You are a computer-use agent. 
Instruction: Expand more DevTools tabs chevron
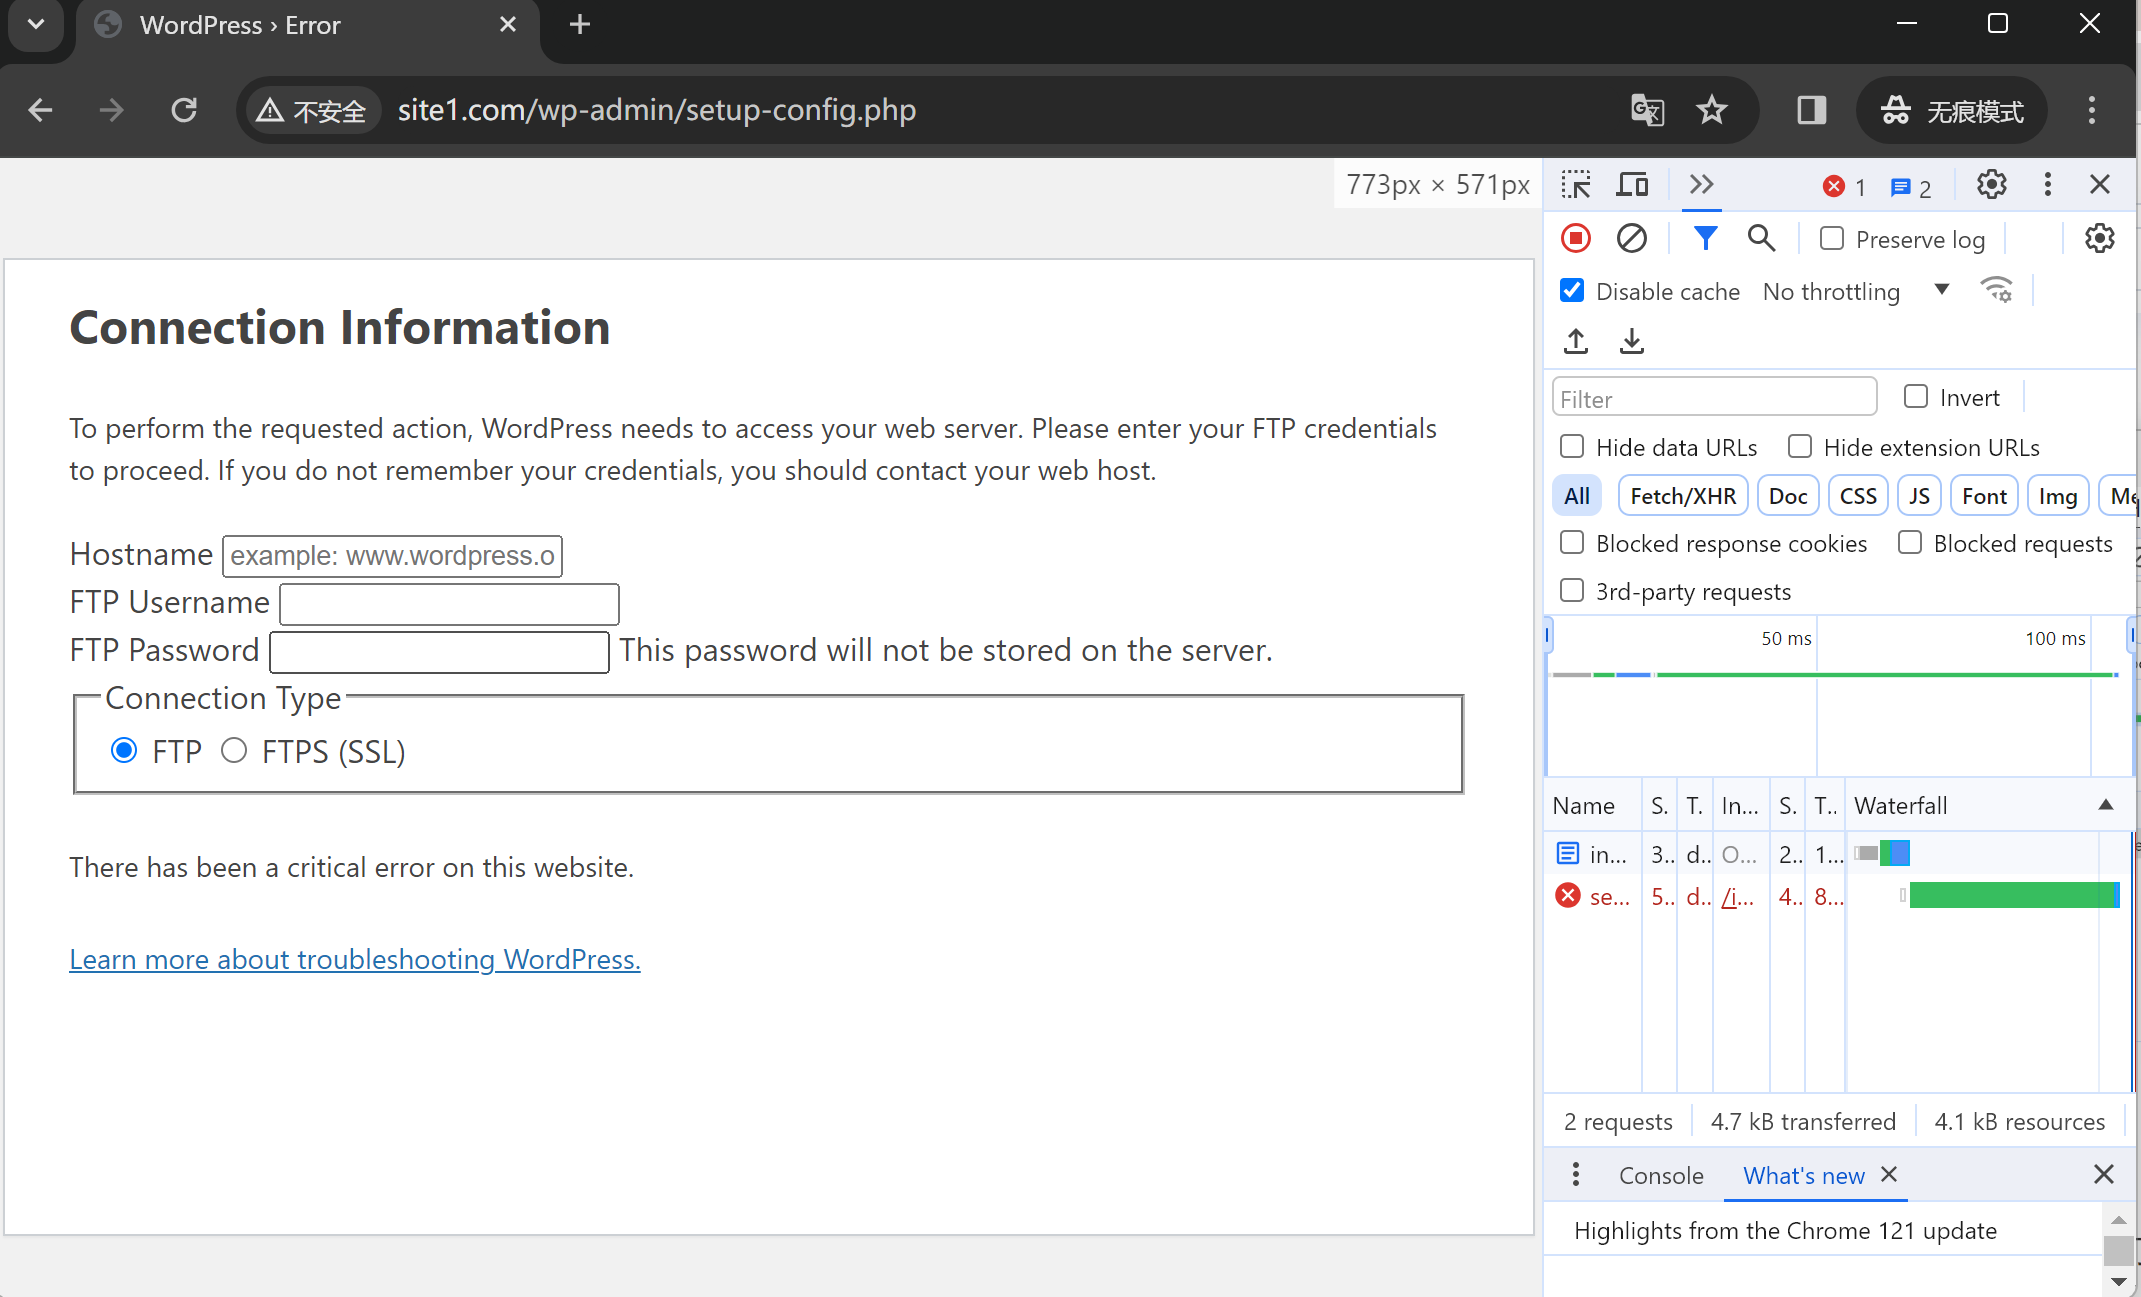point(1701,185)
